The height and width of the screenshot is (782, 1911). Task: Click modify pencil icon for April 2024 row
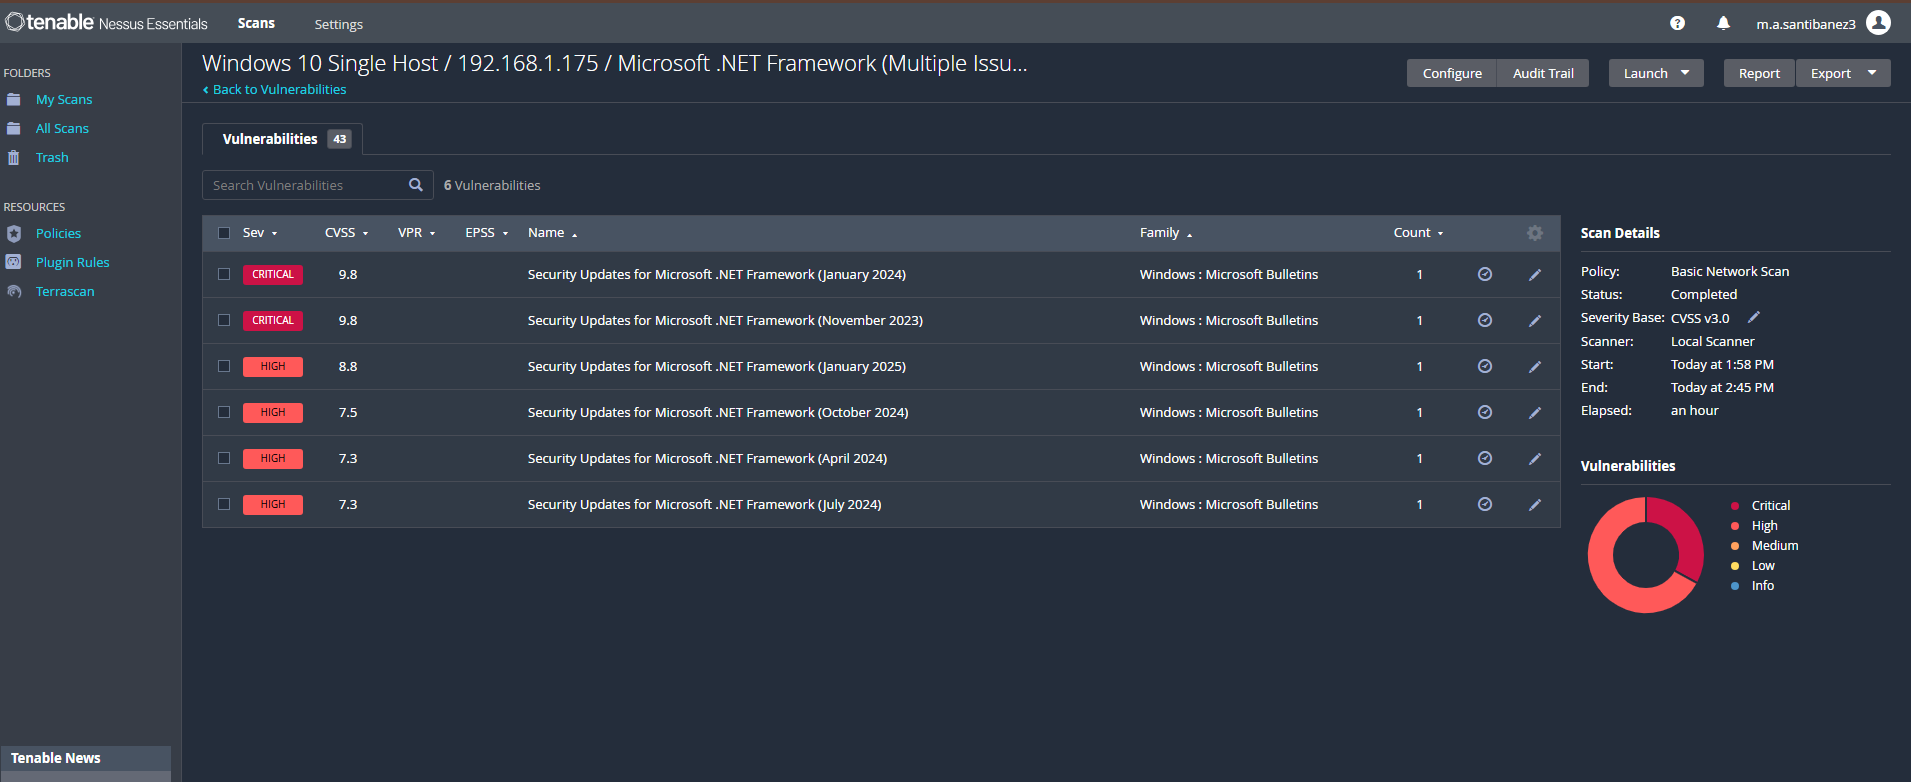(1535, 458)
